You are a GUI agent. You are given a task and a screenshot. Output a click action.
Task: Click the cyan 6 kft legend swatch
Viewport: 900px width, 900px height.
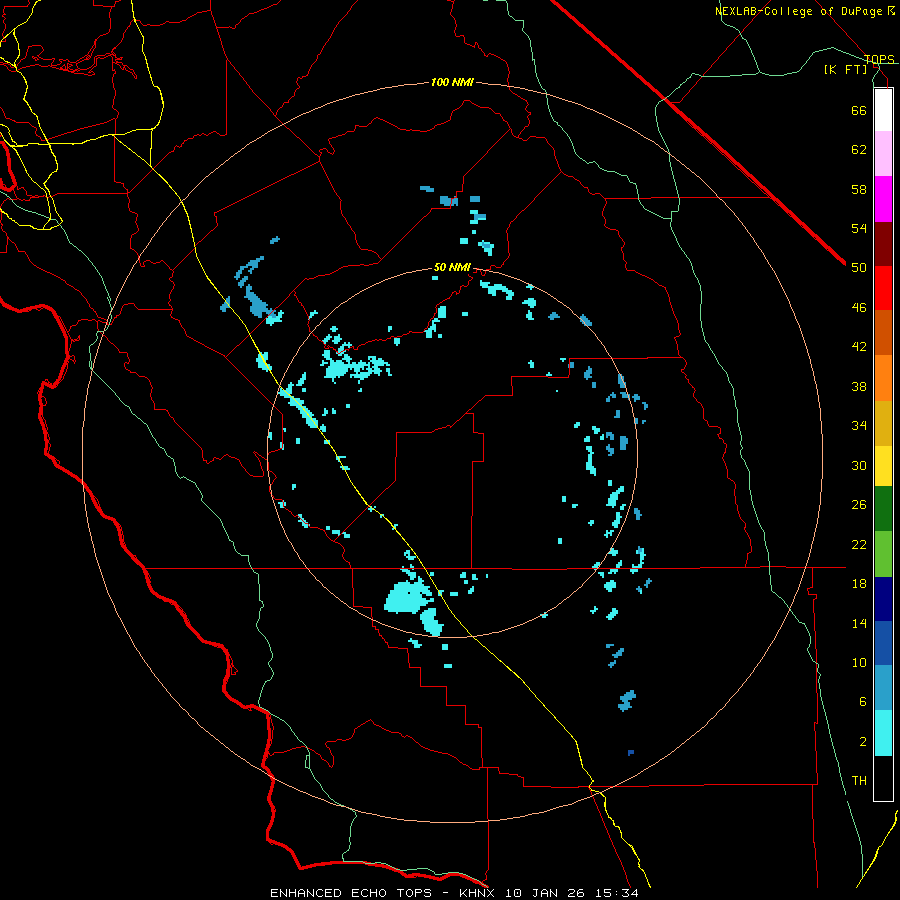pyautogui.click(x=883, y=733)
